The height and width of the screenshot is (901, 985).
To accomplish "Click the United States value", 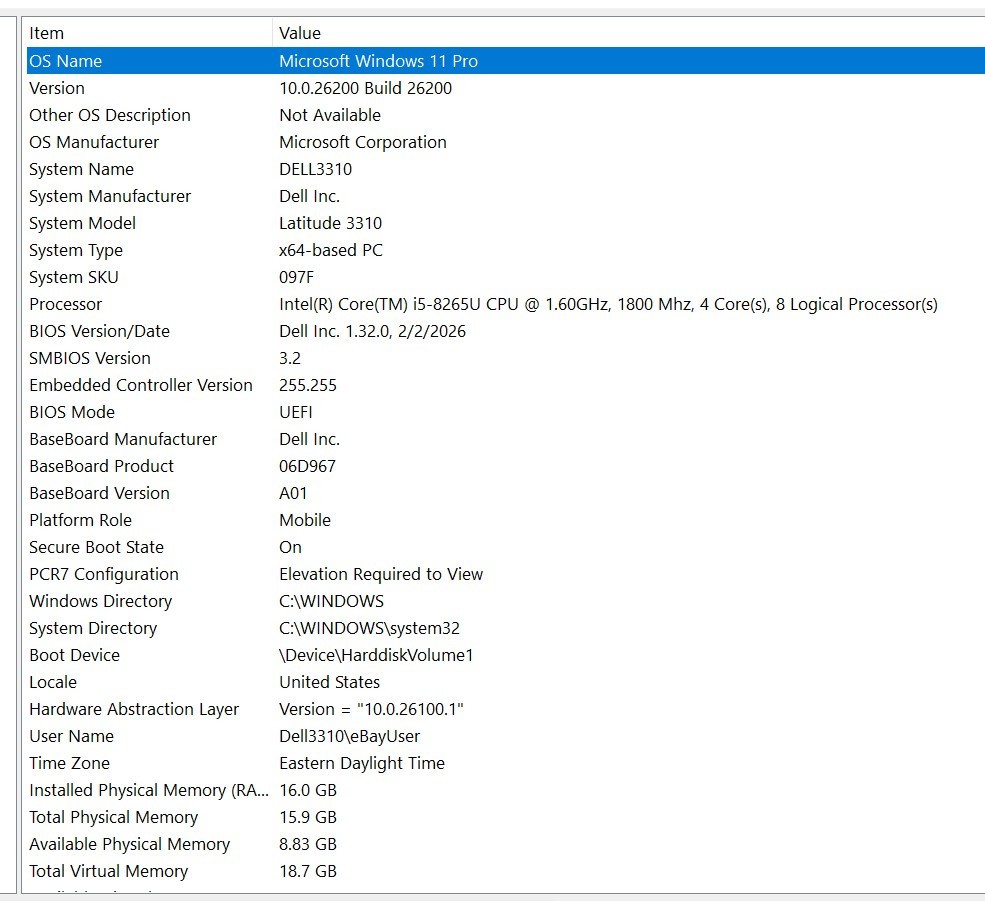I will coord(329,682).
